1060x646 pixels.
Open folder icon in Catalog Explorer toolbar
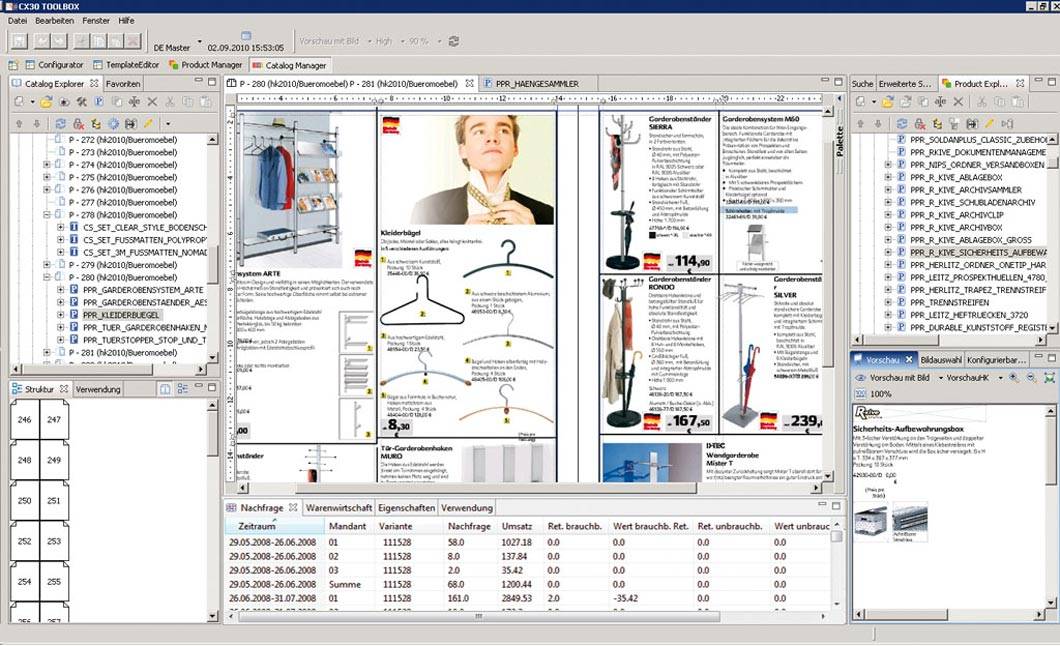point(45,102)
